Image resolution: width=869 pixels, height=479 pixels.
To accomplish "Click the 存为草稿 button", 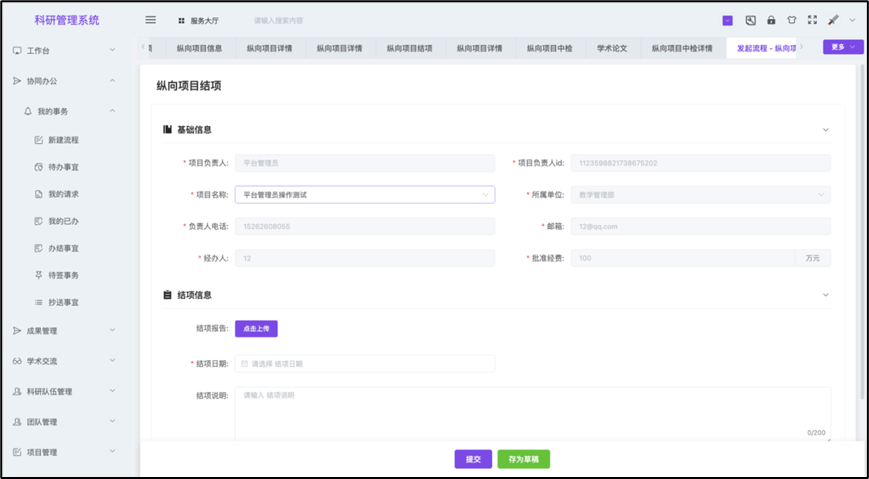I will [x=524, y=459].
